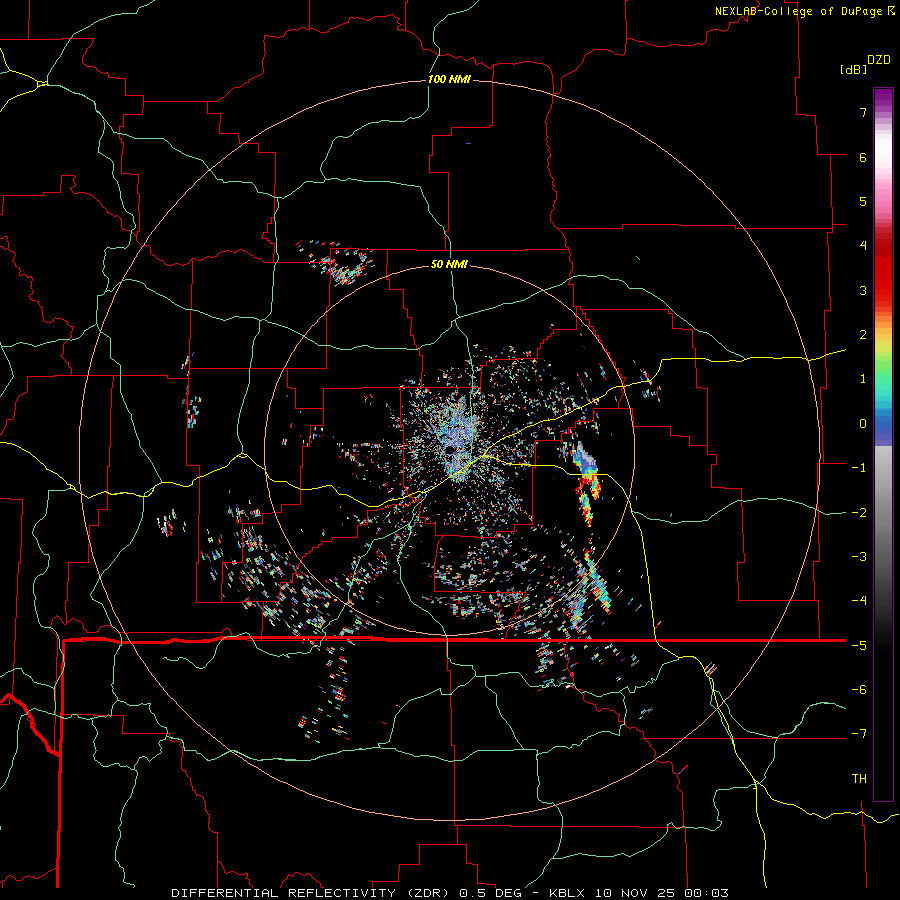900x900 pixels.
Task: Click the -2 value on color scale
Action: pos(859,513)
